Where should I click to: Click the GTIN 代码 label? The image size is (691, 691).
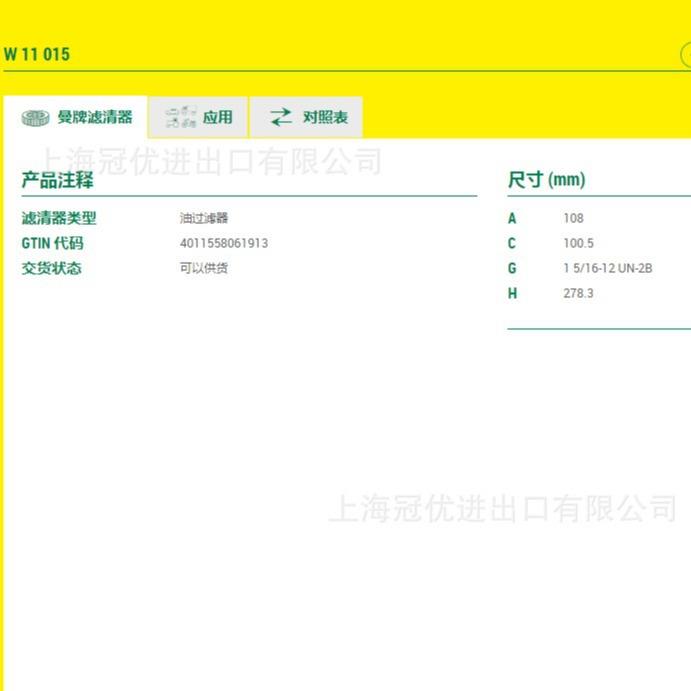52,243
